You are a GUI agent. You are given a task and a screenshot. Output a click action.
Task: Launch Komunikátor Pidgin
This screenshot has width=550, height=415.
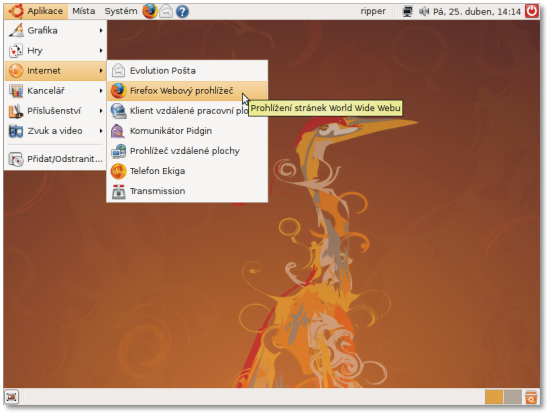pyautogui.click(x=187, y=131)
